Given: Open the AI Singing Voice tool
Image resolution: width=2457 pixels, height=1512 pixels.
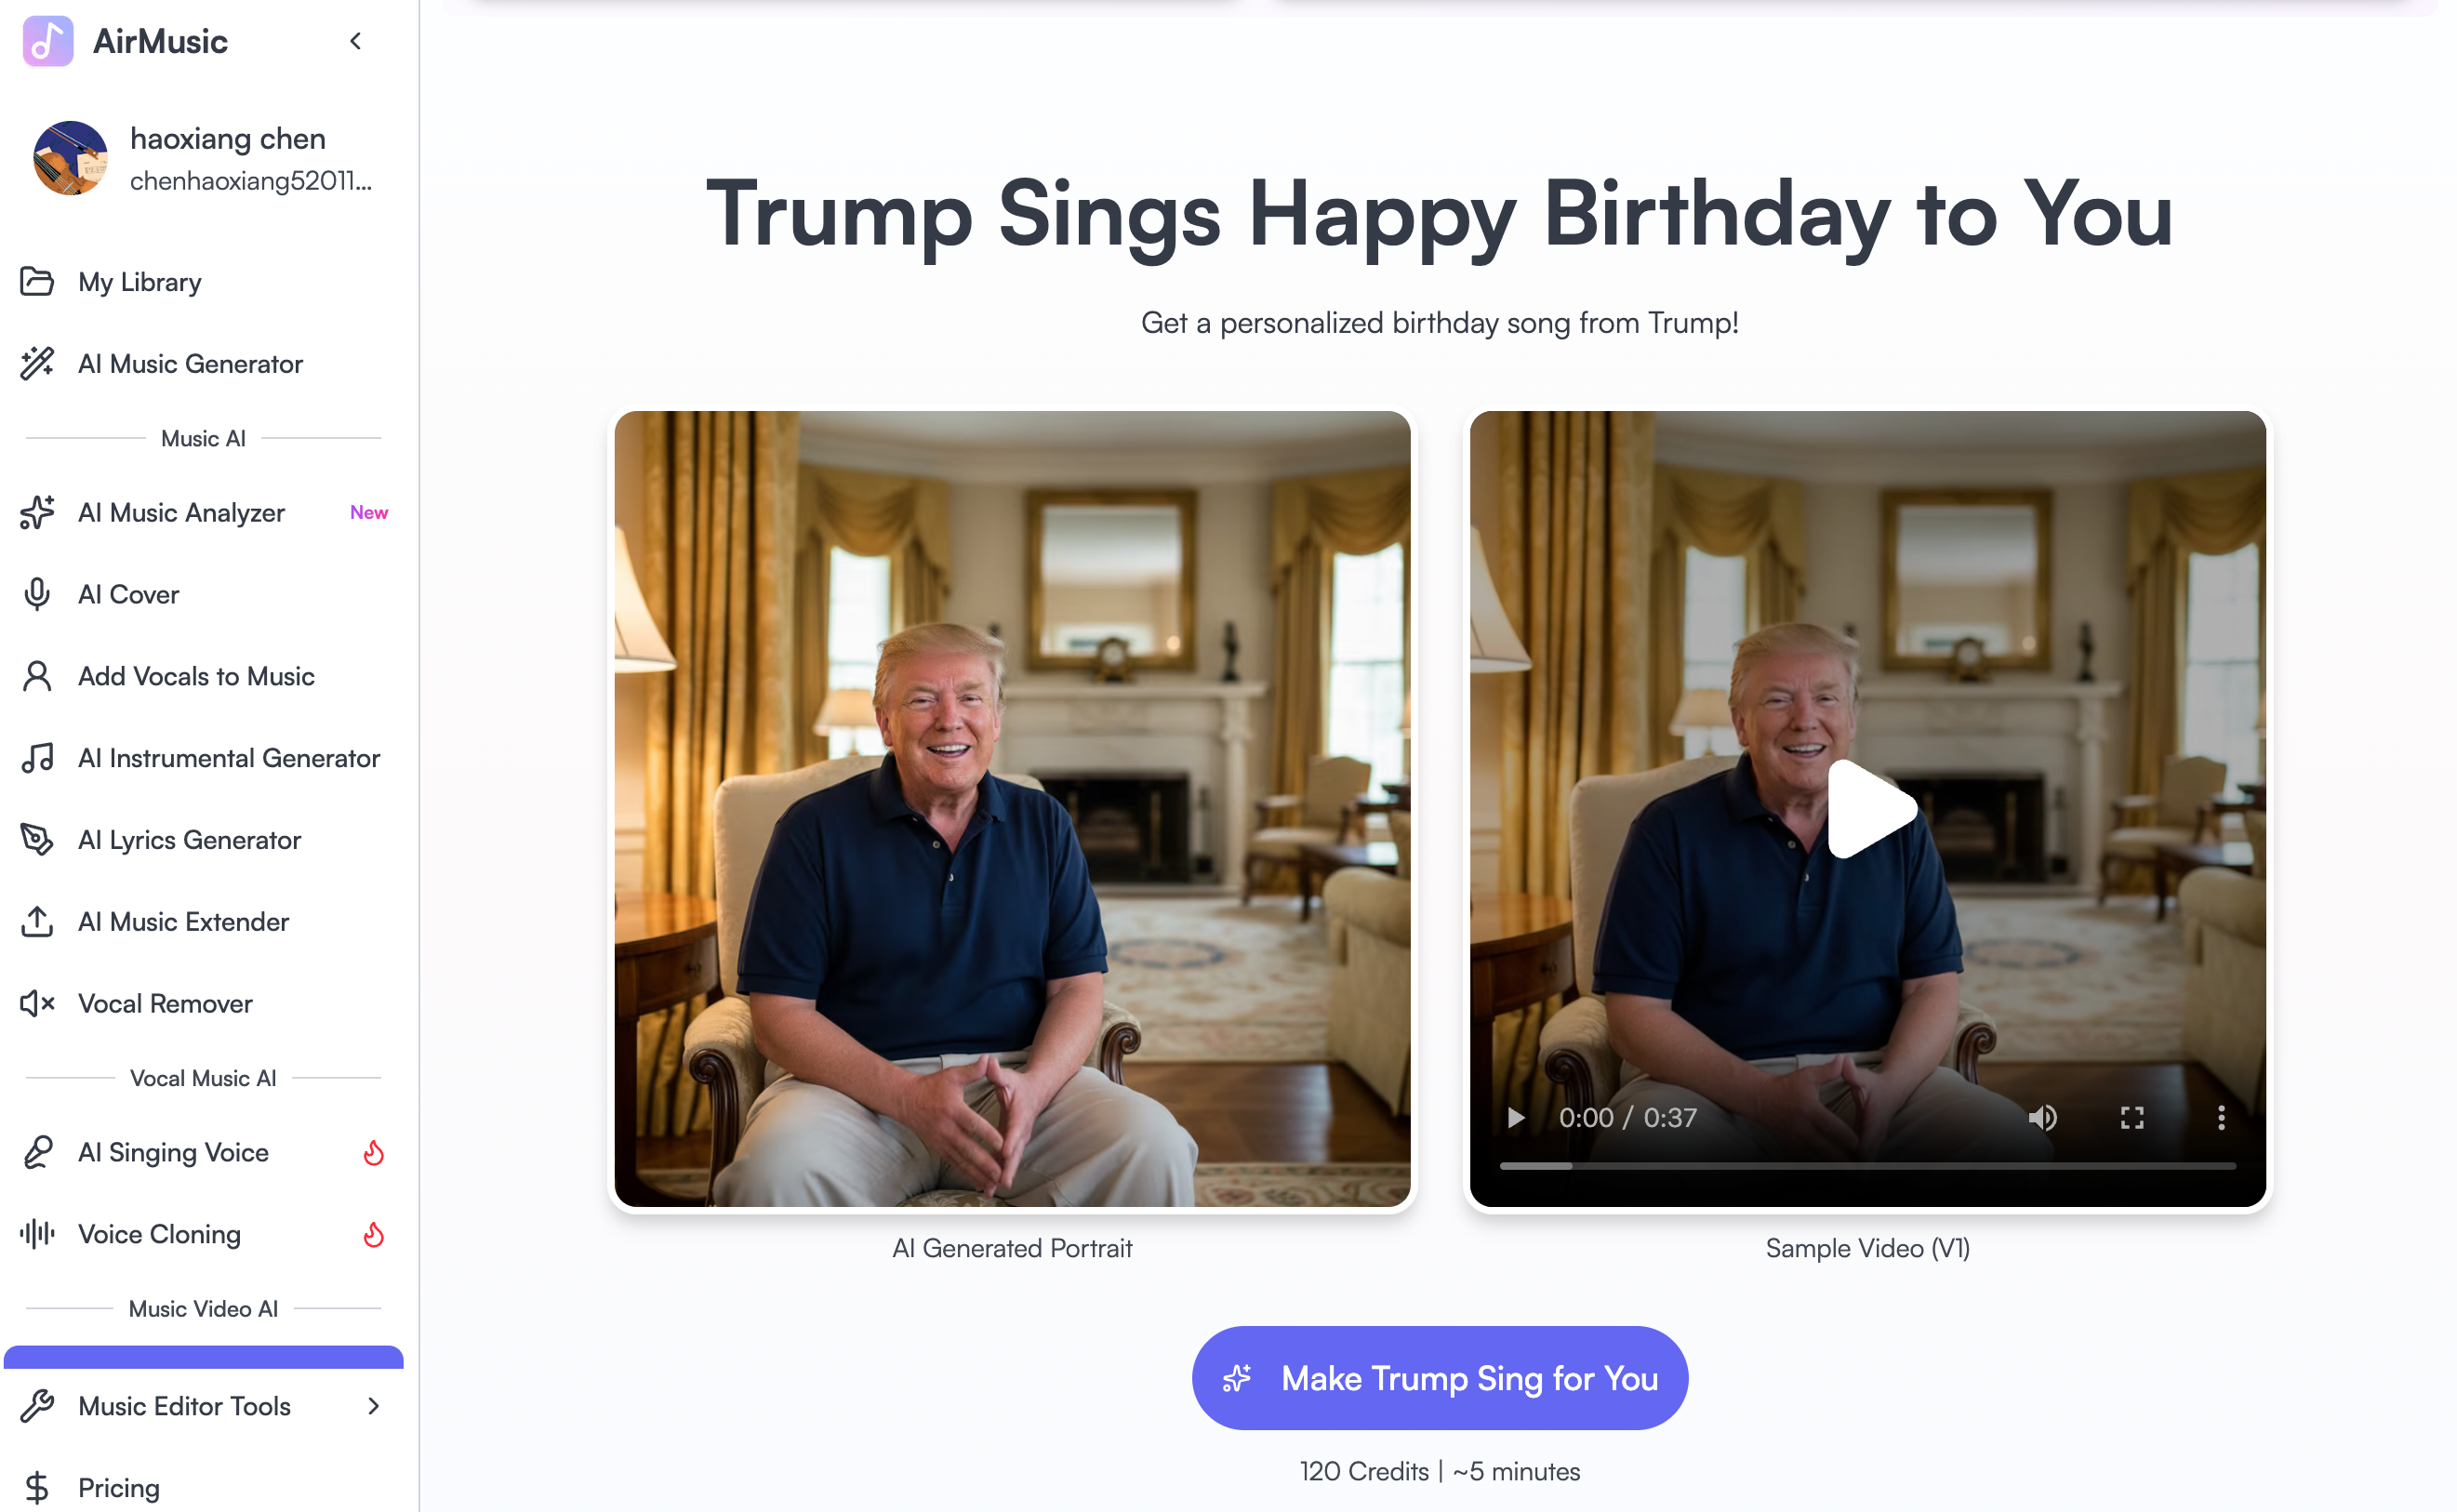Looking at the screenshot, I should [172, 1152].
